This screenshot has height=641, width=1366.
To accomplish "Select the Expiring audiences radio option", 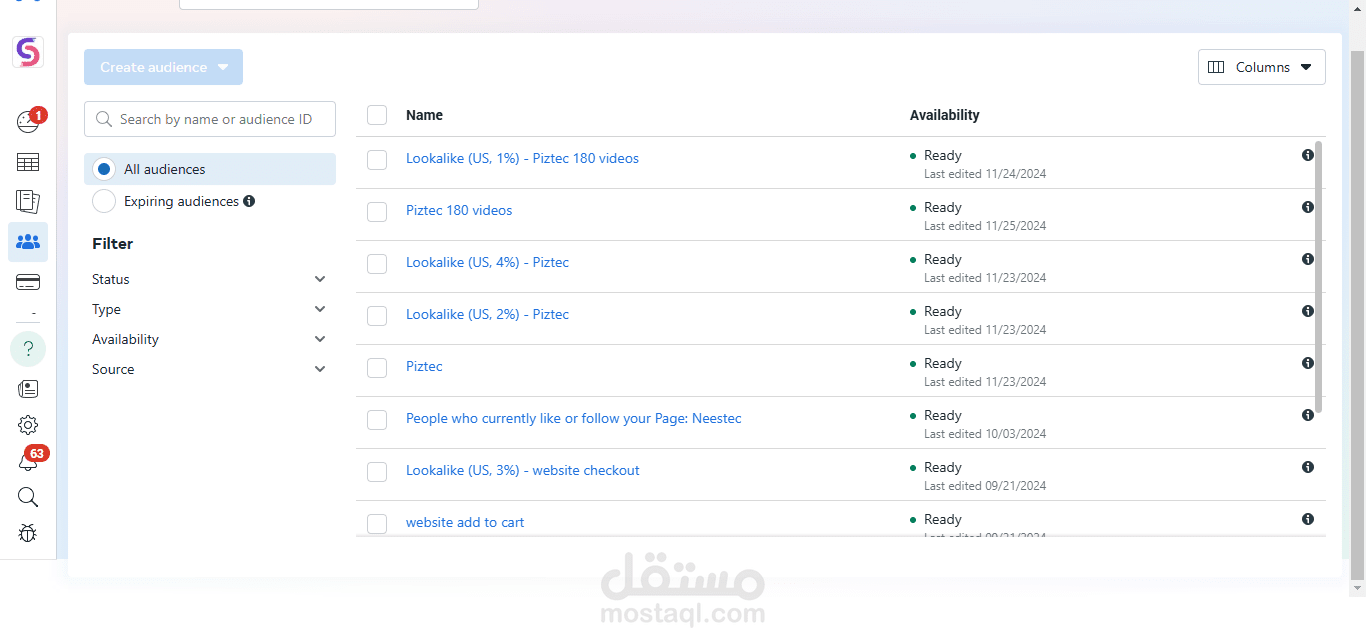I will coord(104,201).
